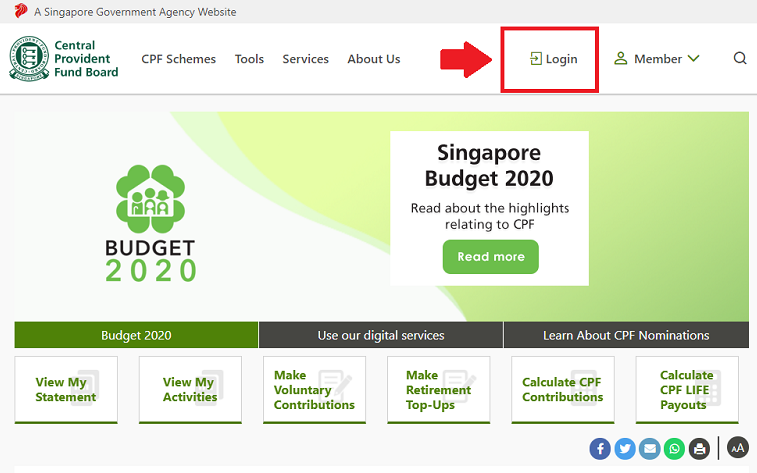
Task: Open View My Statement tile
Action: 66,390
